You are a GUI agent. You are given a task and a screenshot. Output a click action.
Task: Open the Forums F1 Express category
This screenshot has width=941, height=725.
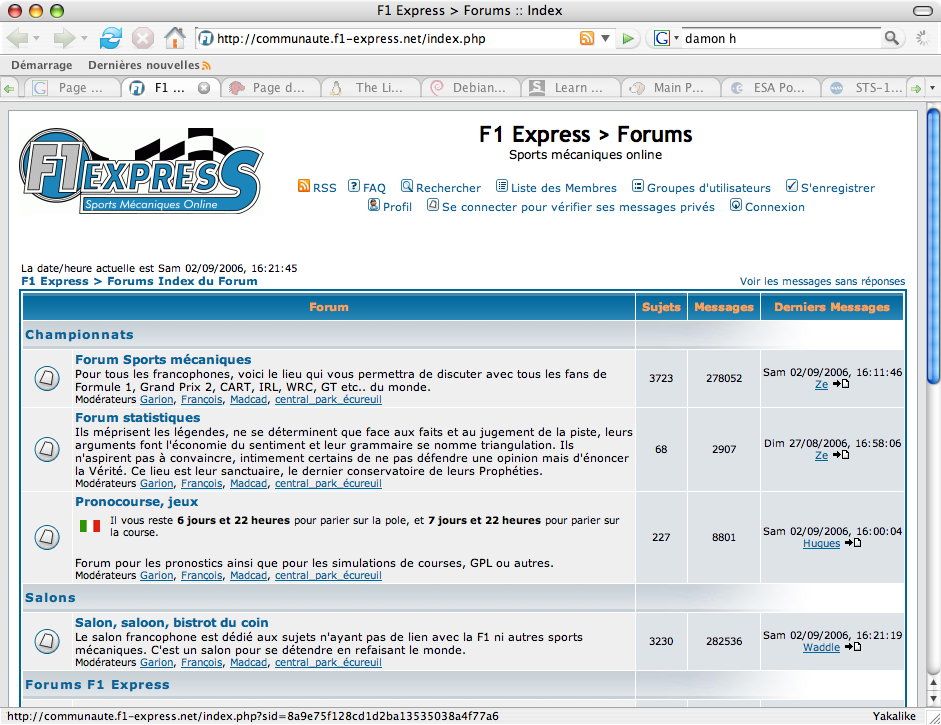point(97,685)
